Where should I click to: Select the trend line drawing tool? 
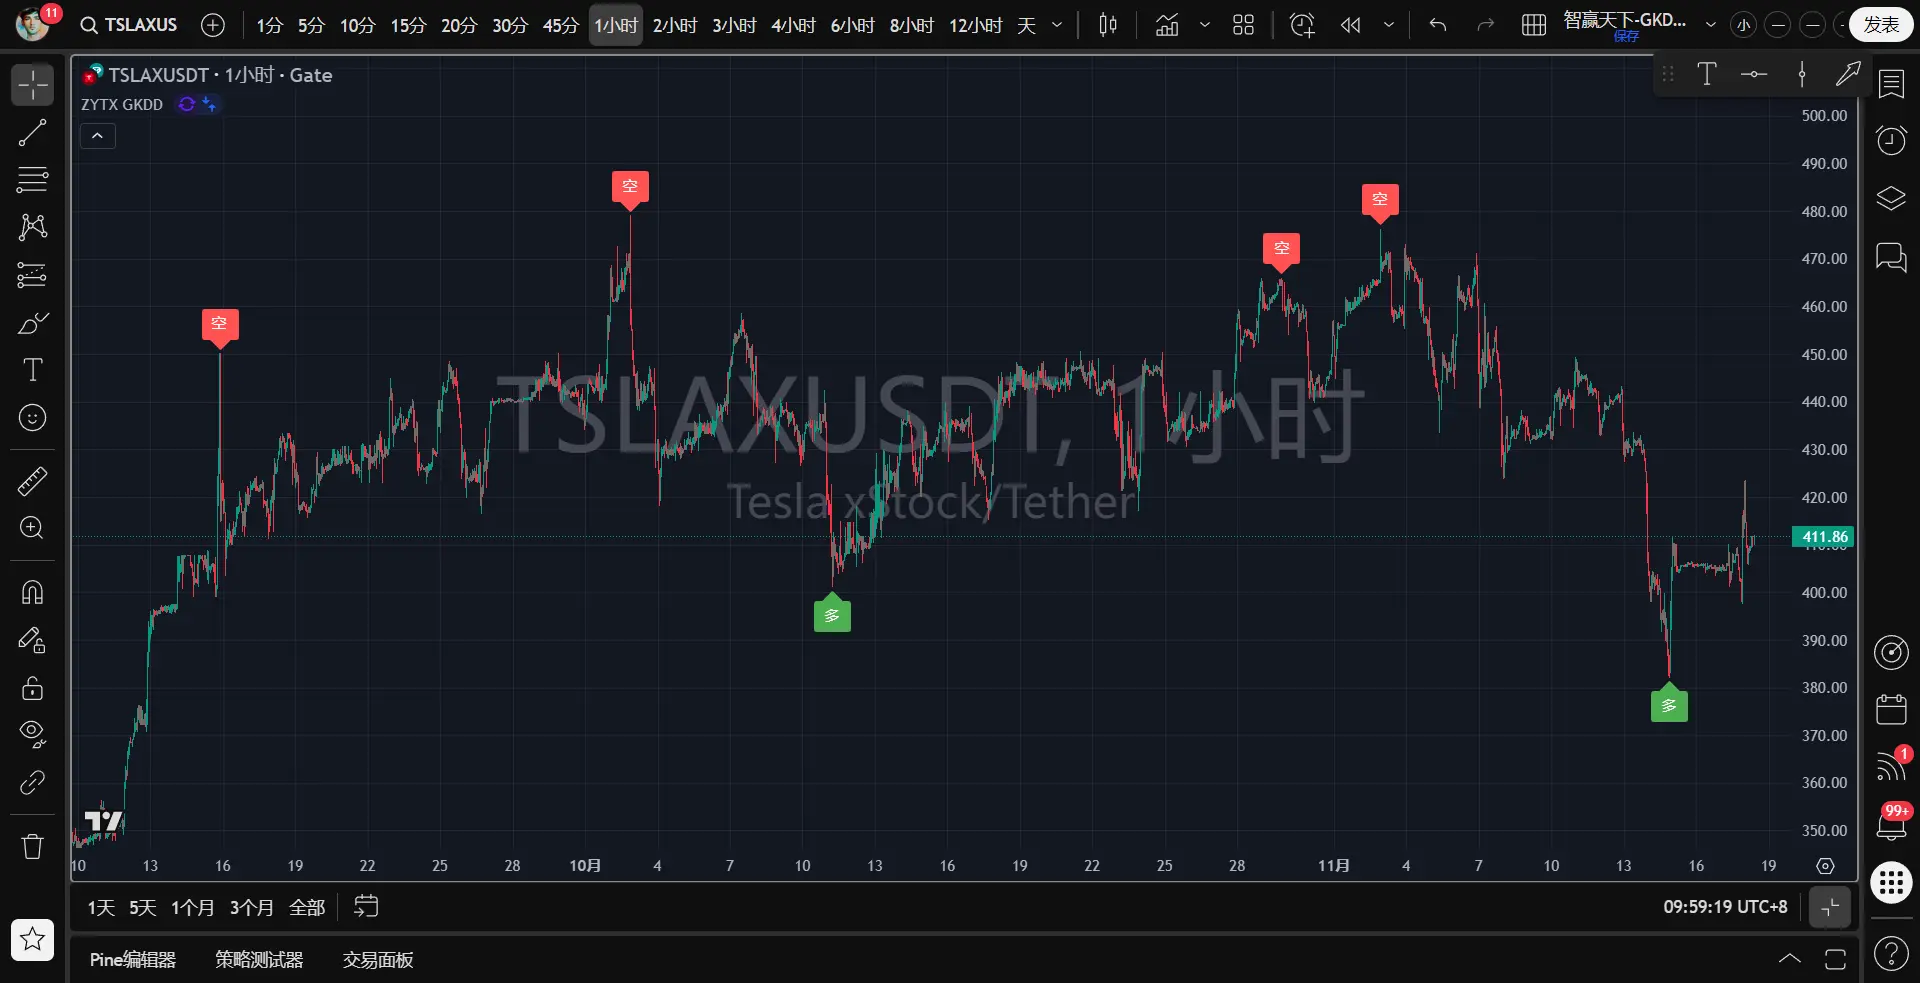click(32, 132)
